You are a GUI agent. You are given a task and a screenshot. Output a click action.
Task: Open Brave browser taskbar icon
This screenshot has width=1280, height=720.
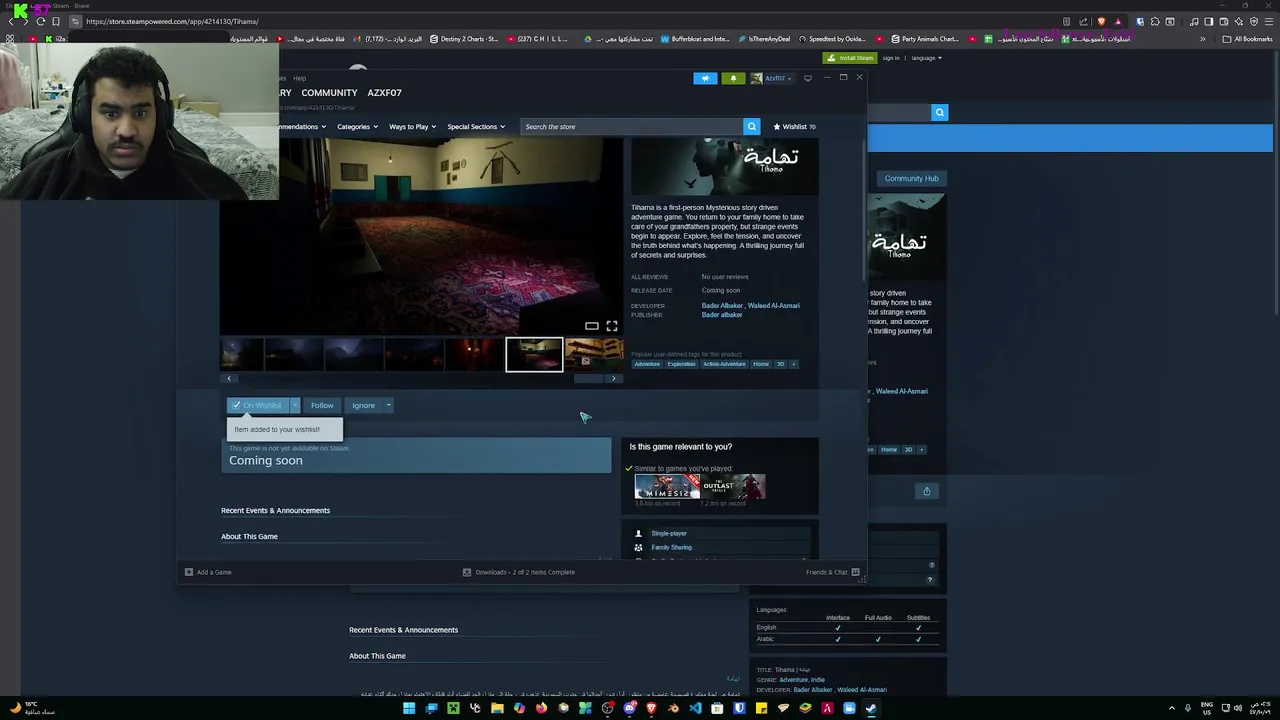click(x=651, y=708)
